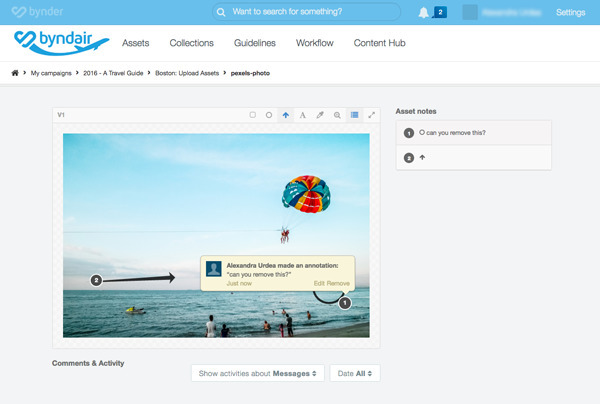Focus the search for something field
Viewport: 600px width, 404px height.
tap(306, 12)
